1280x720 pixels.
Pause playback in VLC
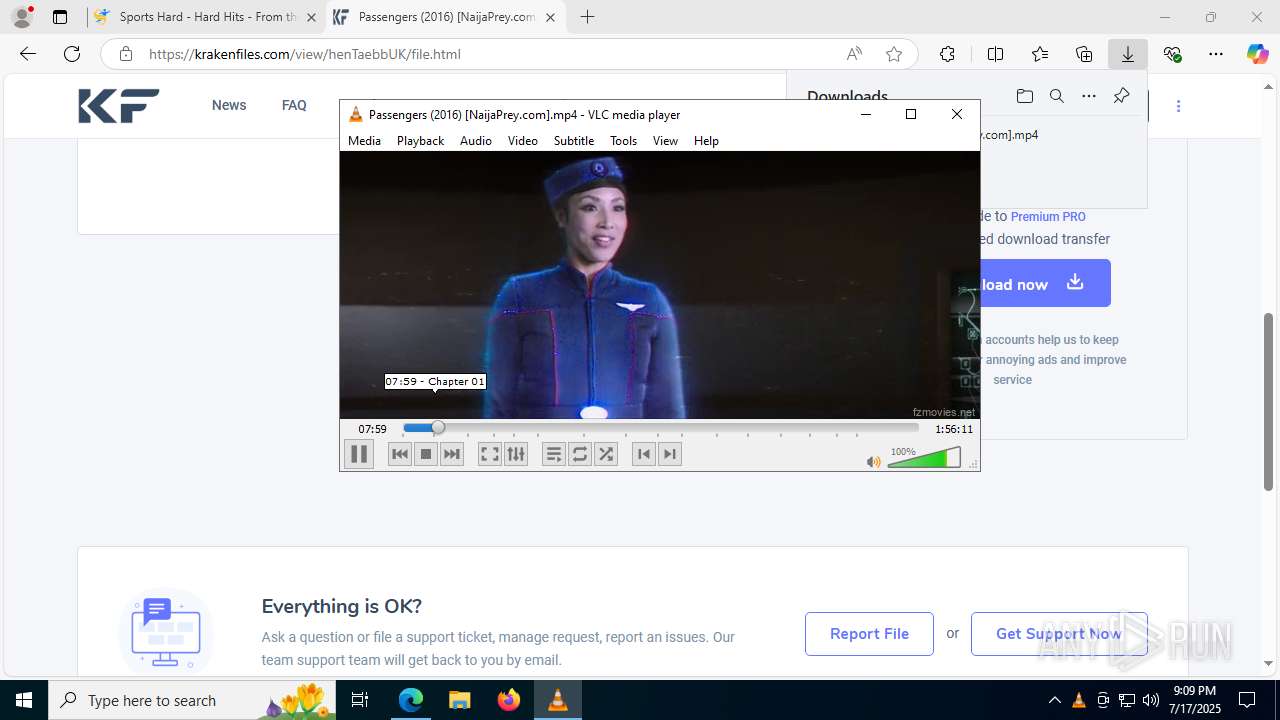click(358, 454)
